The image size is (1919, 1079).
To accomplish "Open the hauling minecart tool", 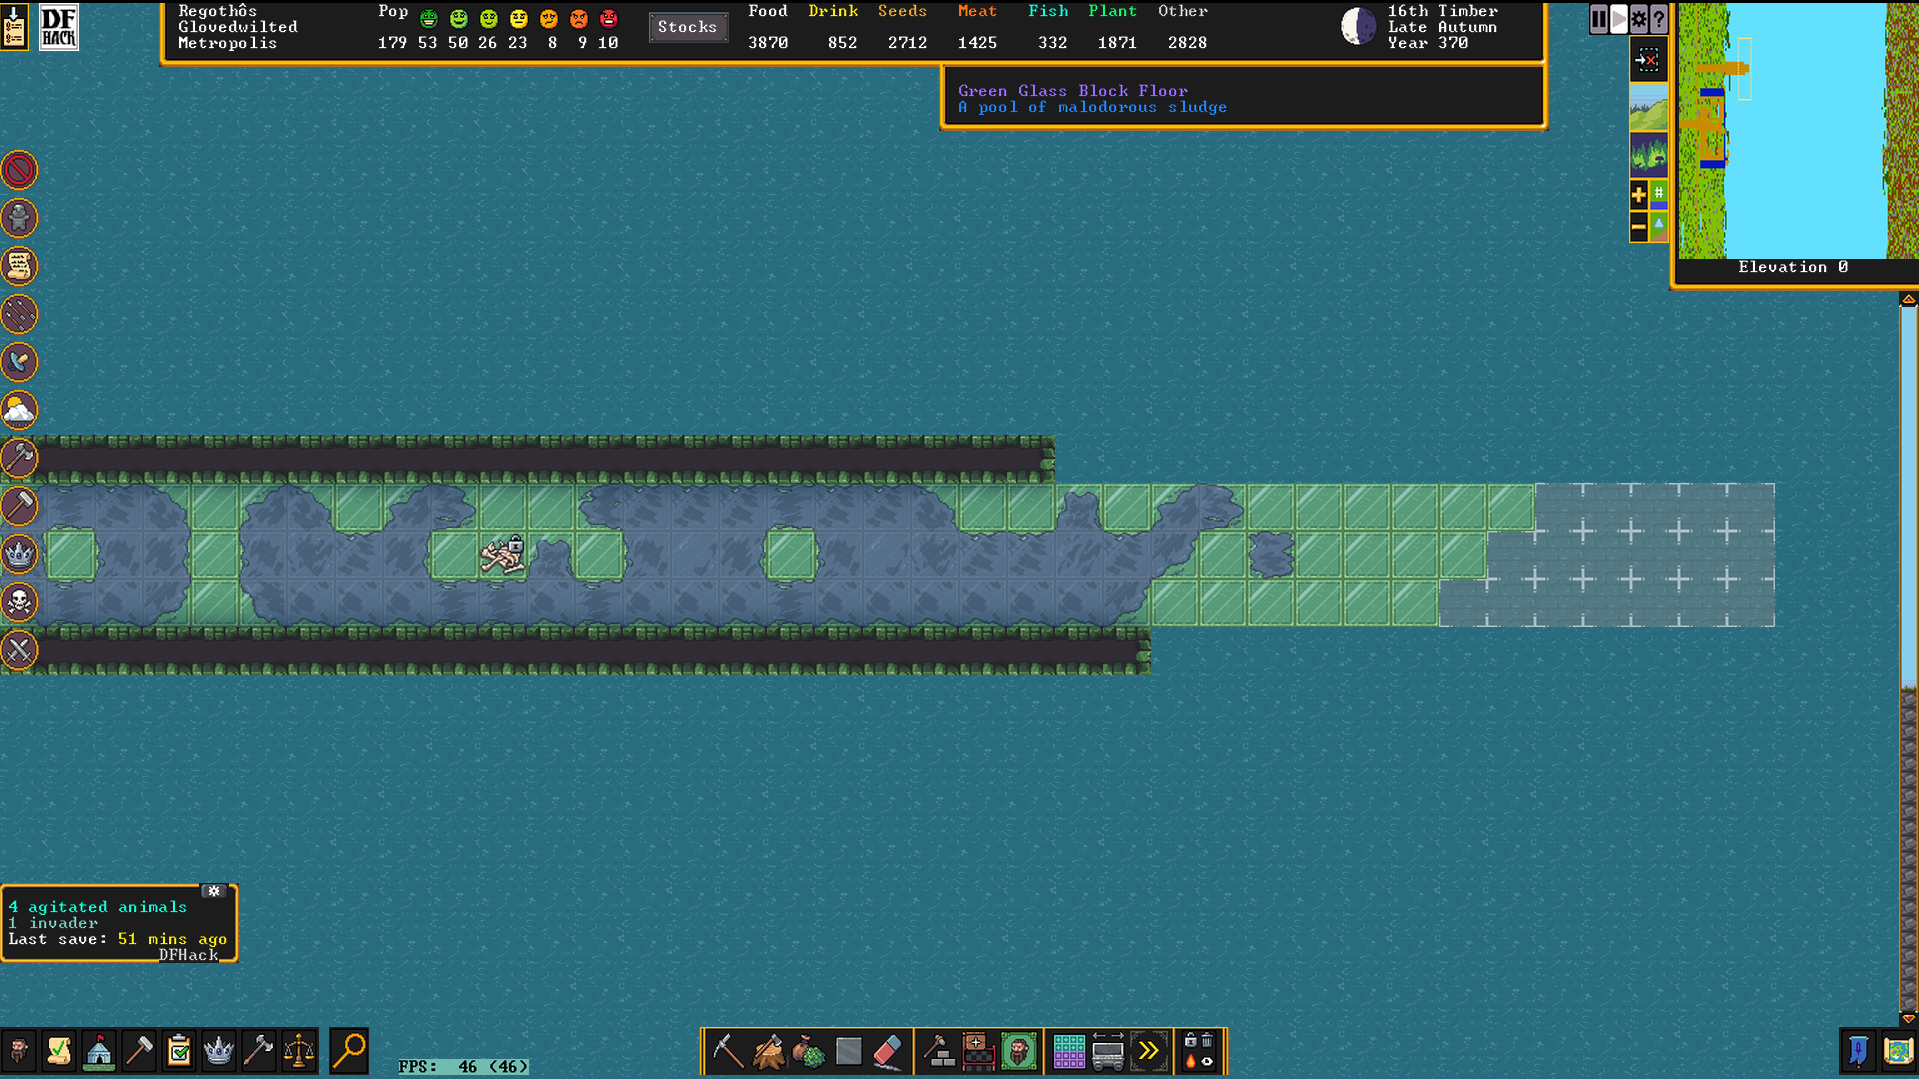I will tap(1108, 1051).
